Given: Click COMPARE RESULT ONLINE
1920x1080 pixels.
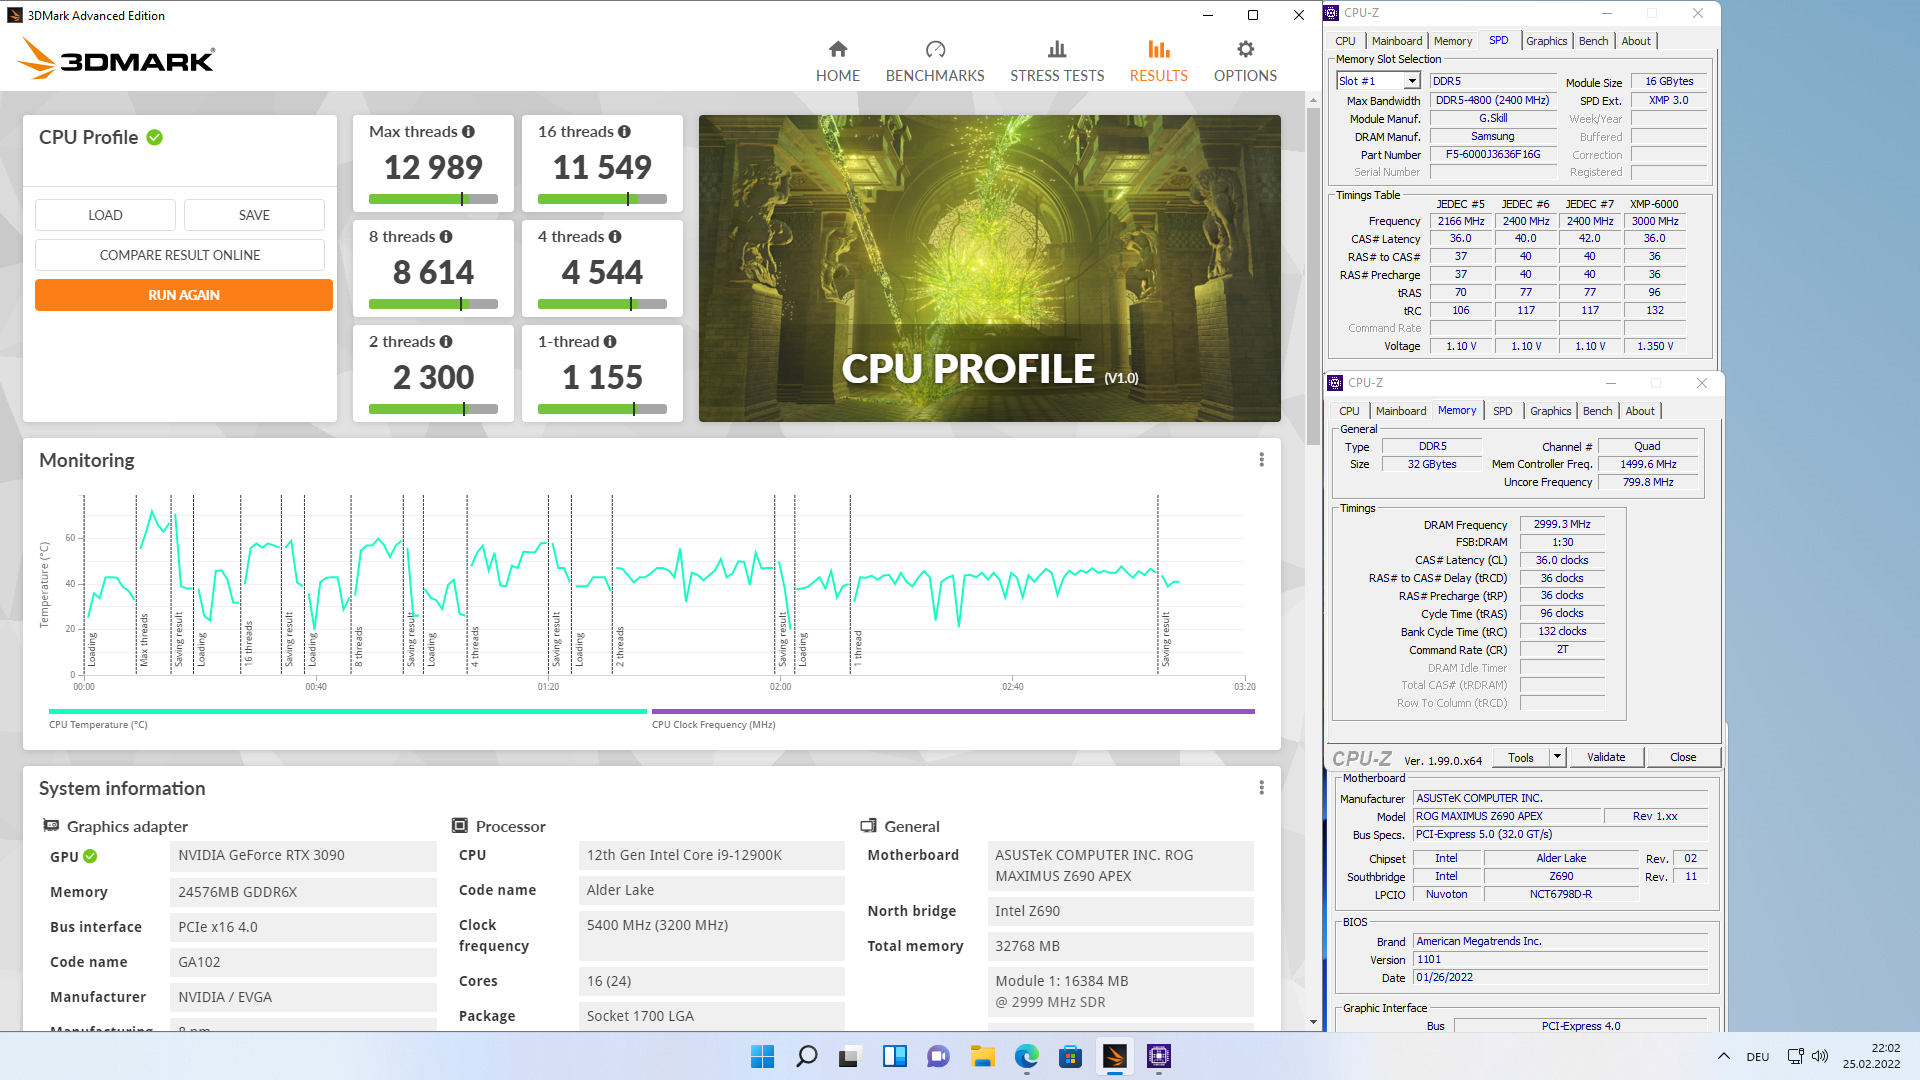Looking at the screenshot, I should pyautogui.click(x=180, y=255).
